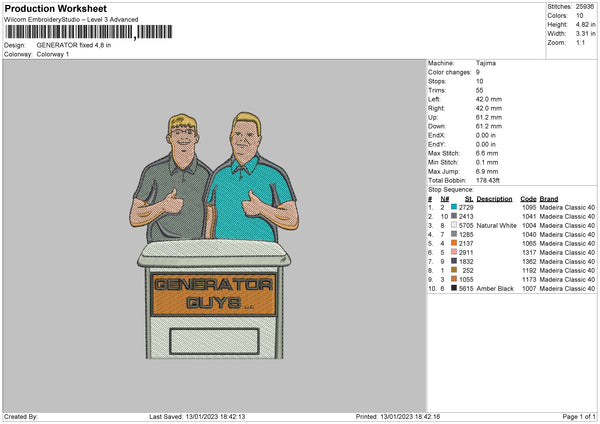Click stitch count 5705 in row 3
This screenshot has width=600, height=424.
[466, 225]
